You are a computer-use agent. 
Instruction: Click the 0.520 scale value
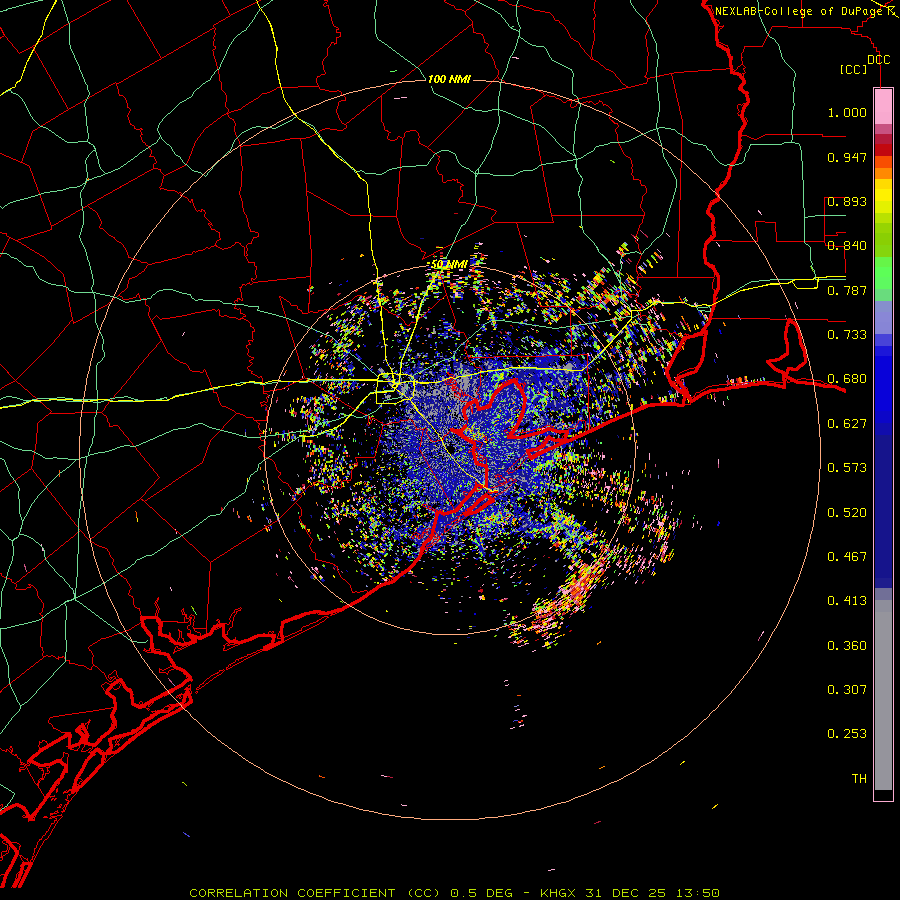(x=847, y=513)
